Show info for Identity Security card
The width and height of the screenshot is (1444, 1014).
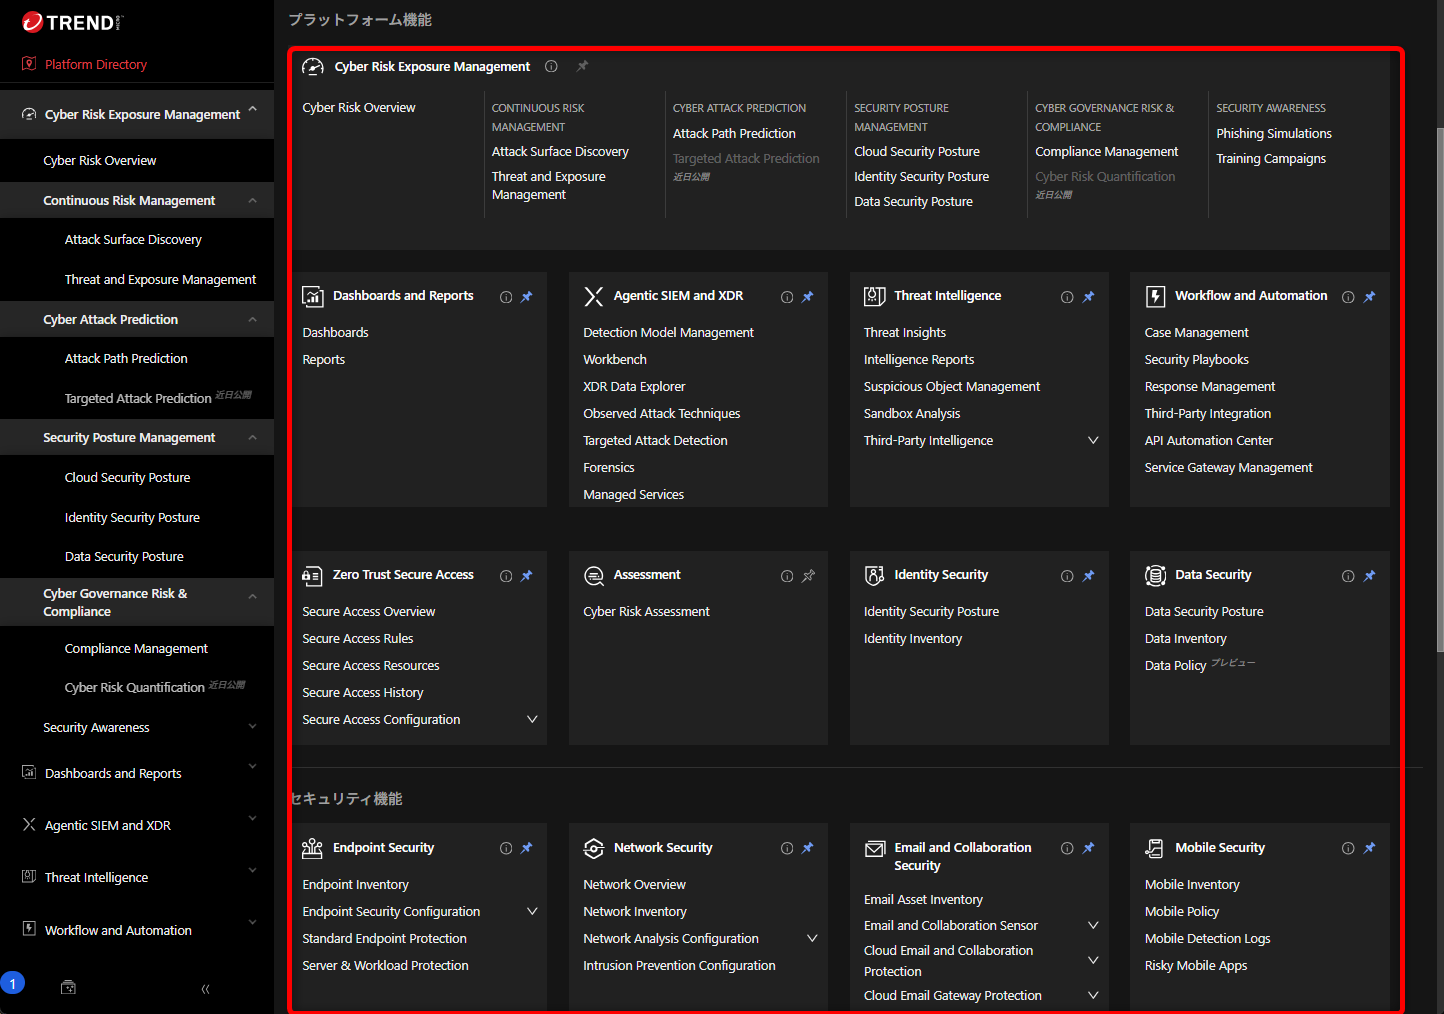(1067, 576)
